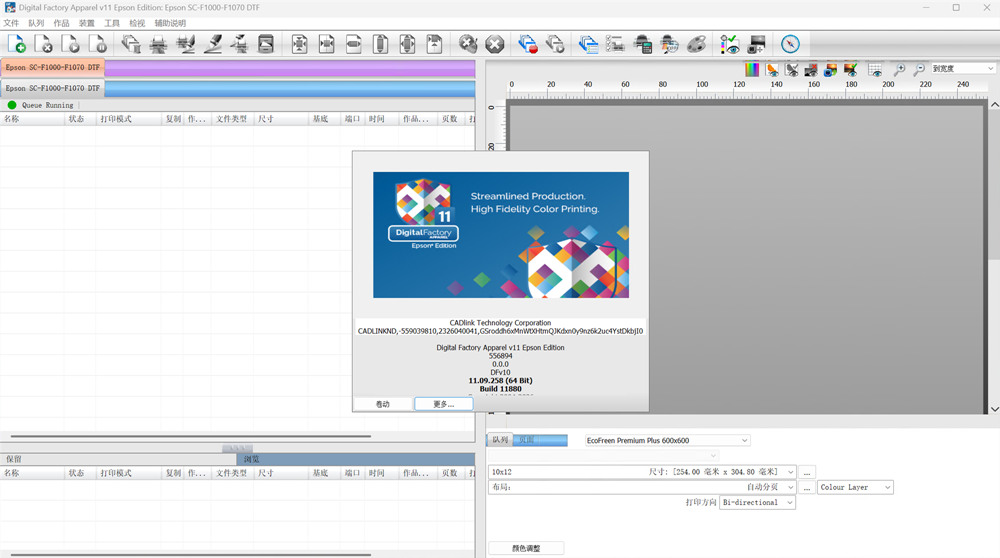Toggle the orange bird preview eye icon
The image size is (1000, 558).
click(x=772, y=70)
